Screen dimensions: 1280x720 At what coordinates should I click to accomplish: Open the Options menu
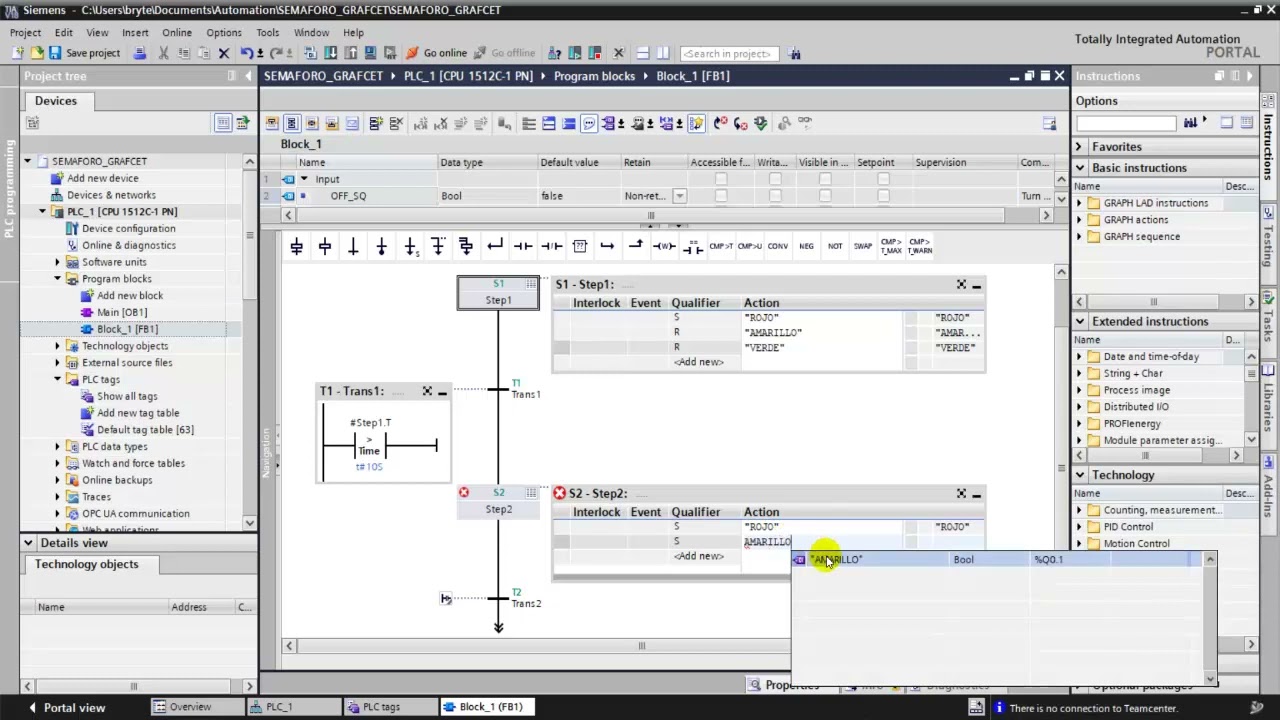click(x=224, y=32)
